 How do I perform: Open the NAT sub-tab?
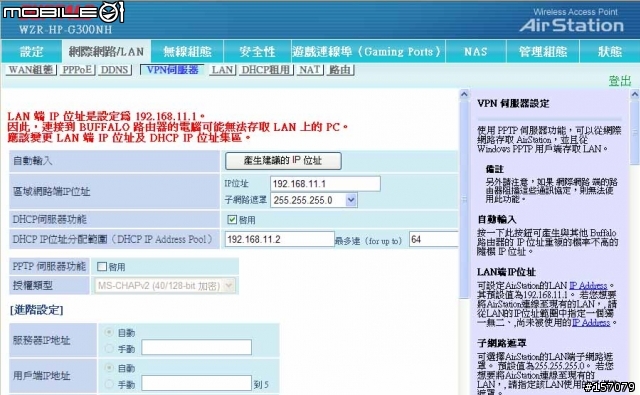pos(309,70)
